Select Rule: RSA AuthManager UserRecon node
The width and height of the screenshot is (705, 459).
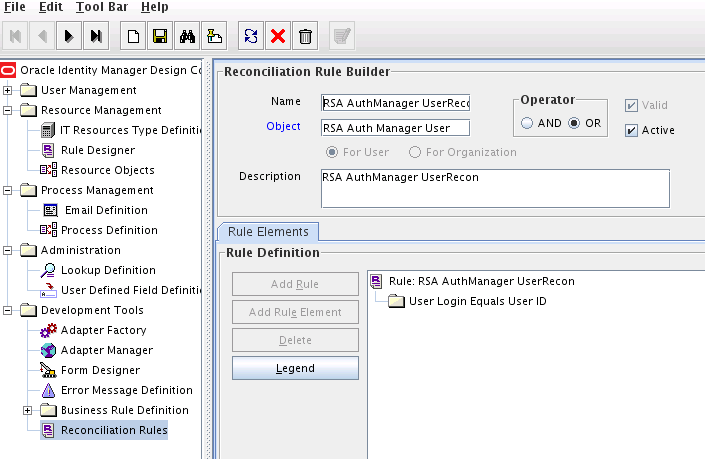click(x=482, y=281)
